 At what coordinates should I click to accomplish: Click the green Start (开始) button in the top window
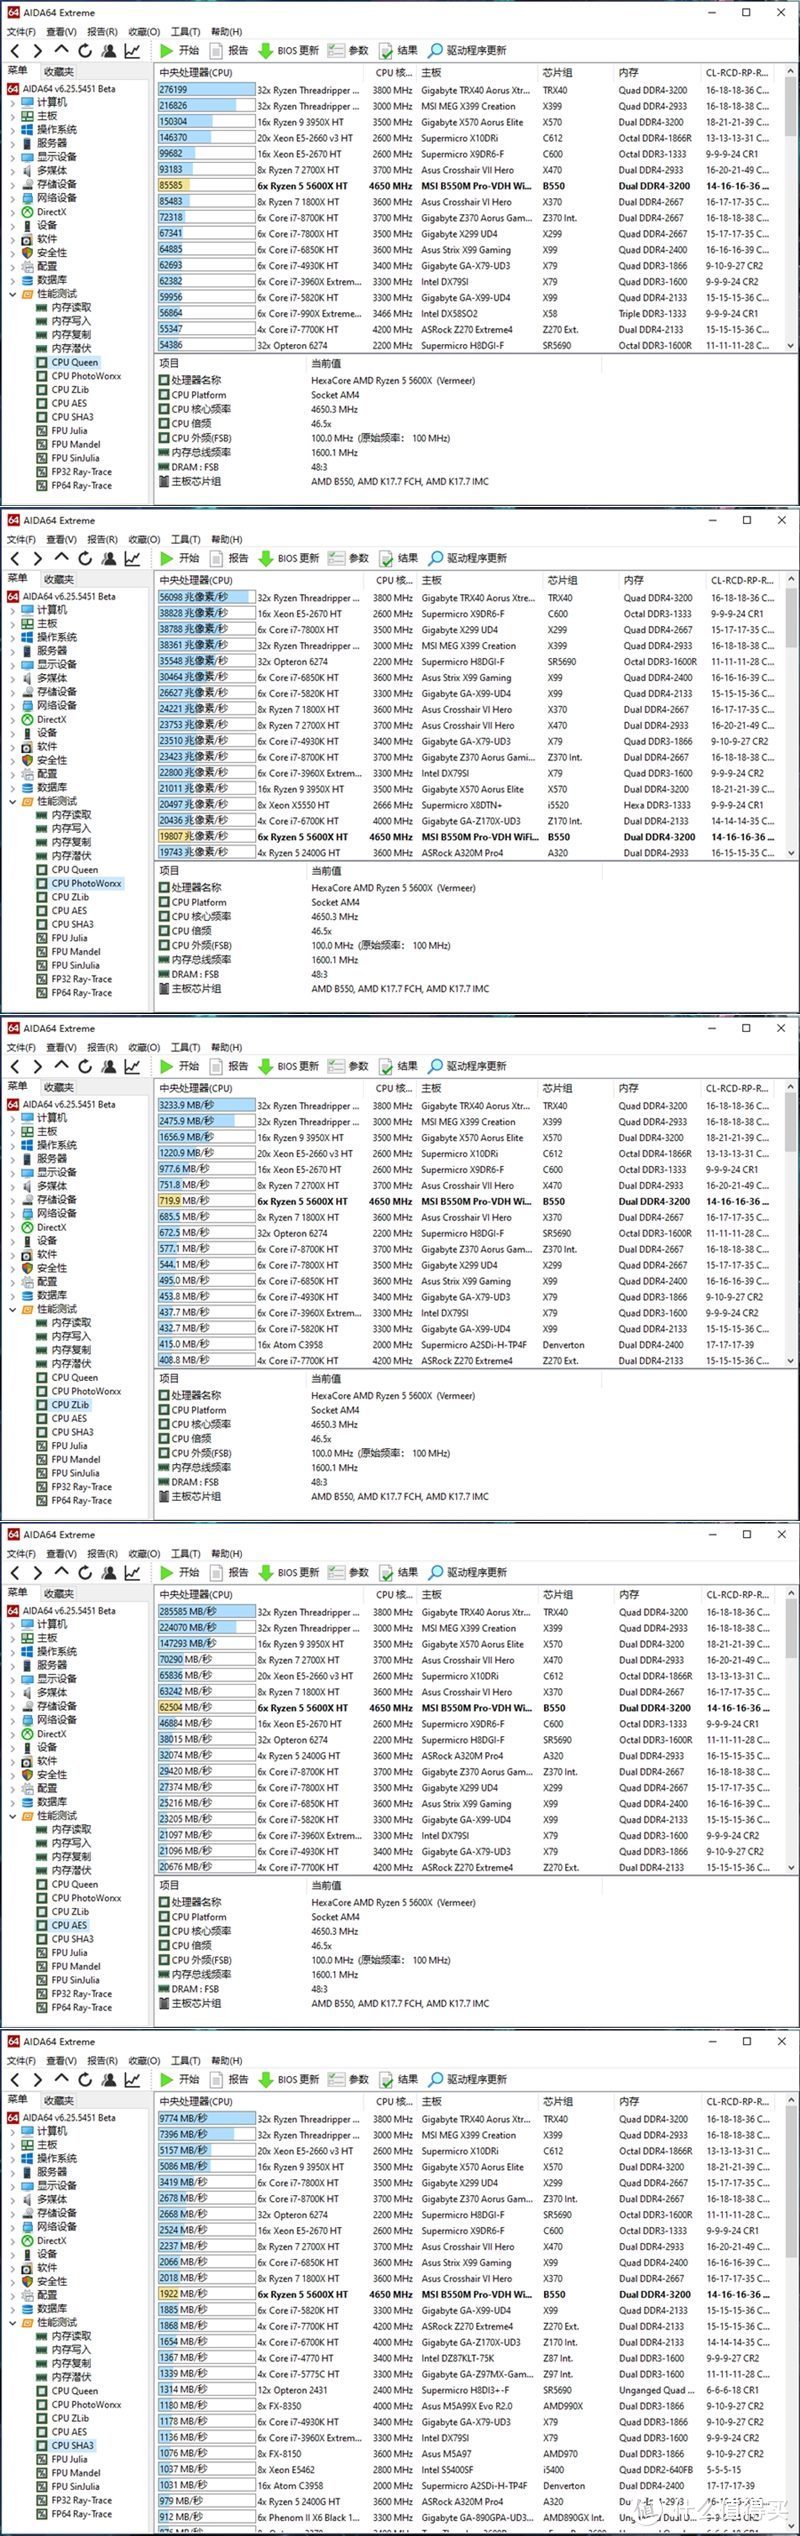(x=180, y=50)
